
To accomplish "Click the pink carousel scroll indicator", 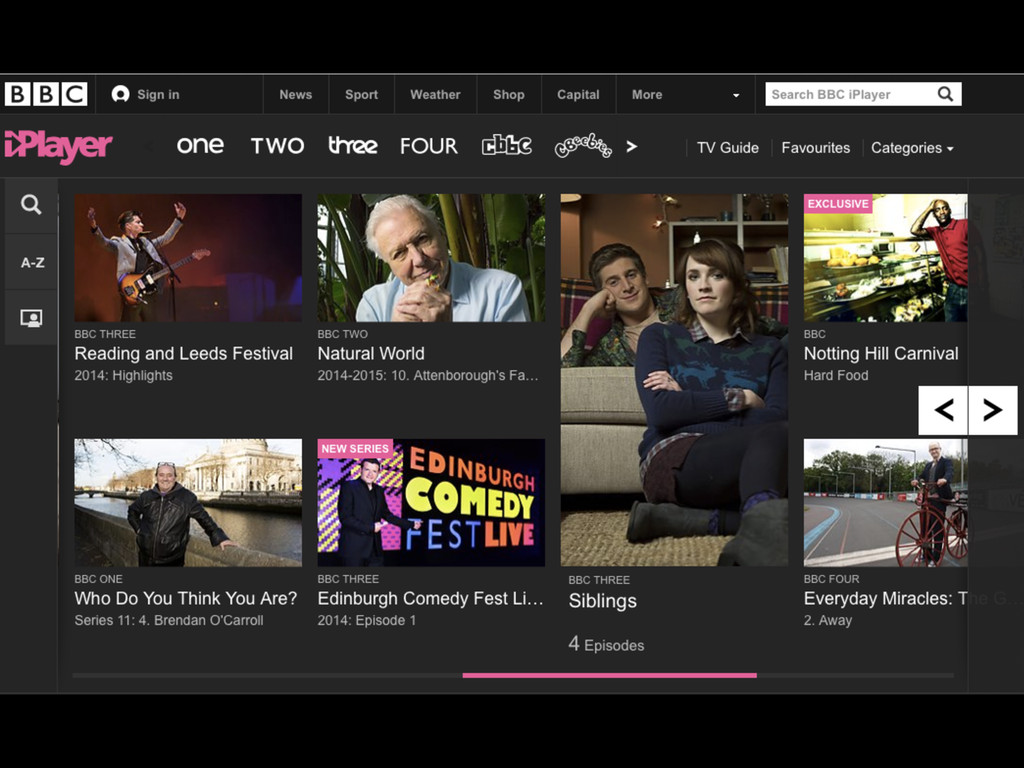I will [x=609, y=675].
